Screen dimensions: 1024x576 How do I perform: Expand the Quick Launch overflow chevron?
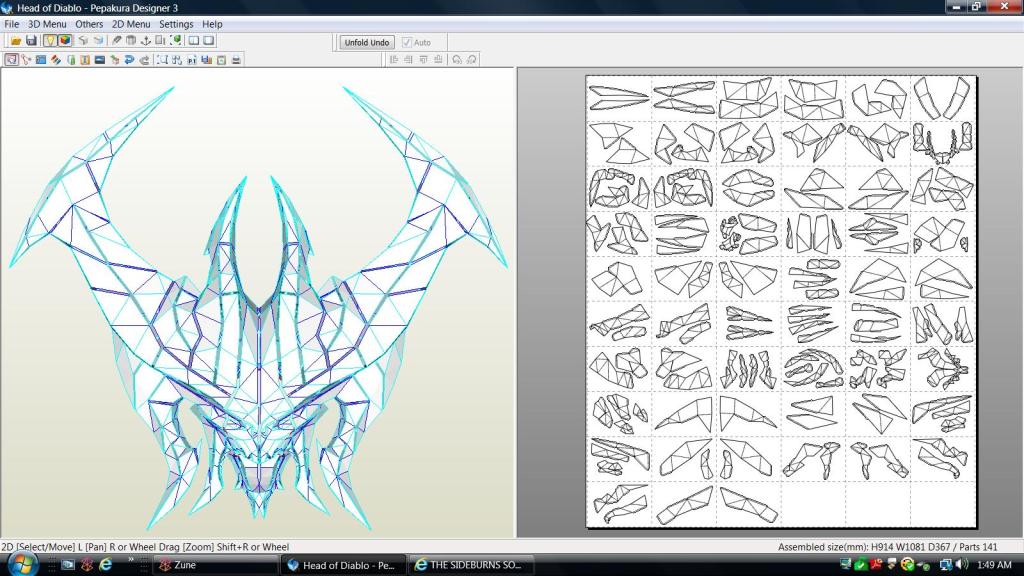point(131,560)
